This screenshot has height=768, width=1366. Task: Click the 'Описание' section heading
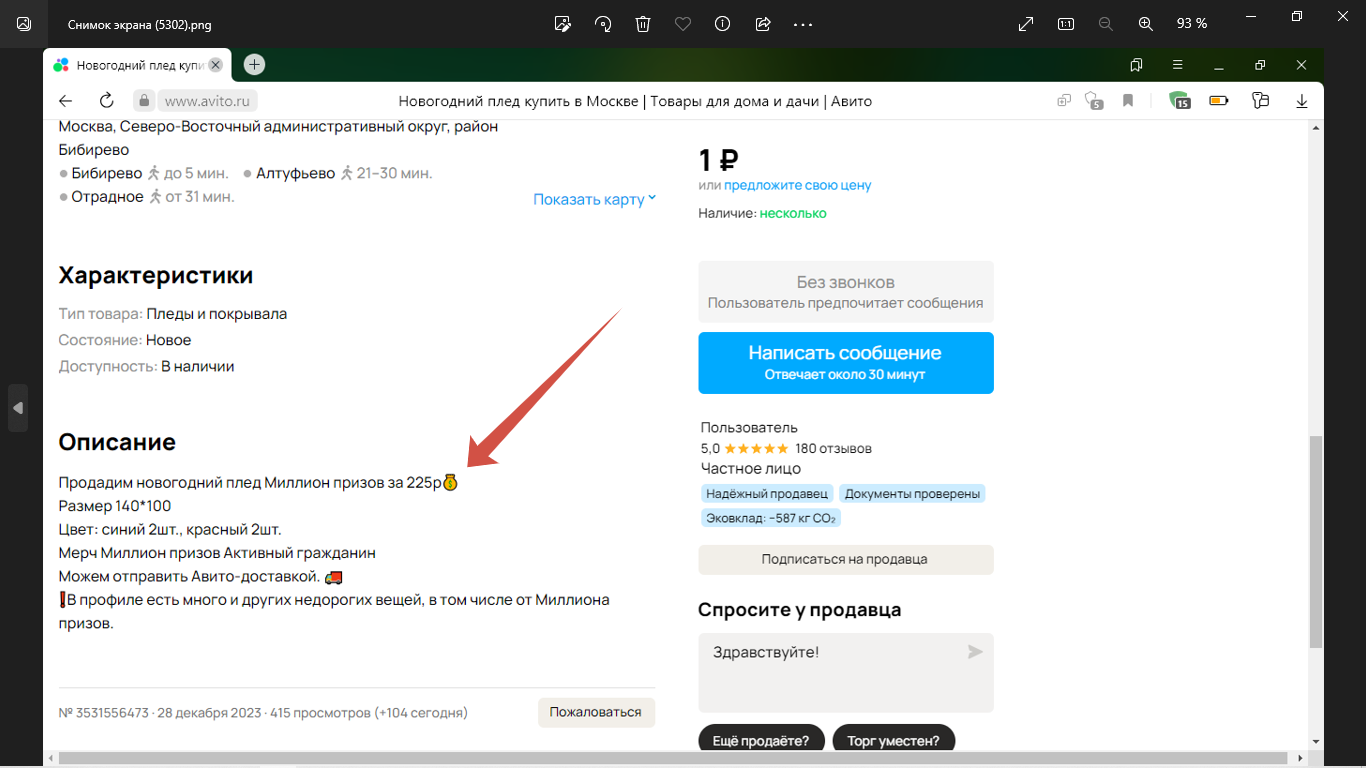[x=117, y=442]
